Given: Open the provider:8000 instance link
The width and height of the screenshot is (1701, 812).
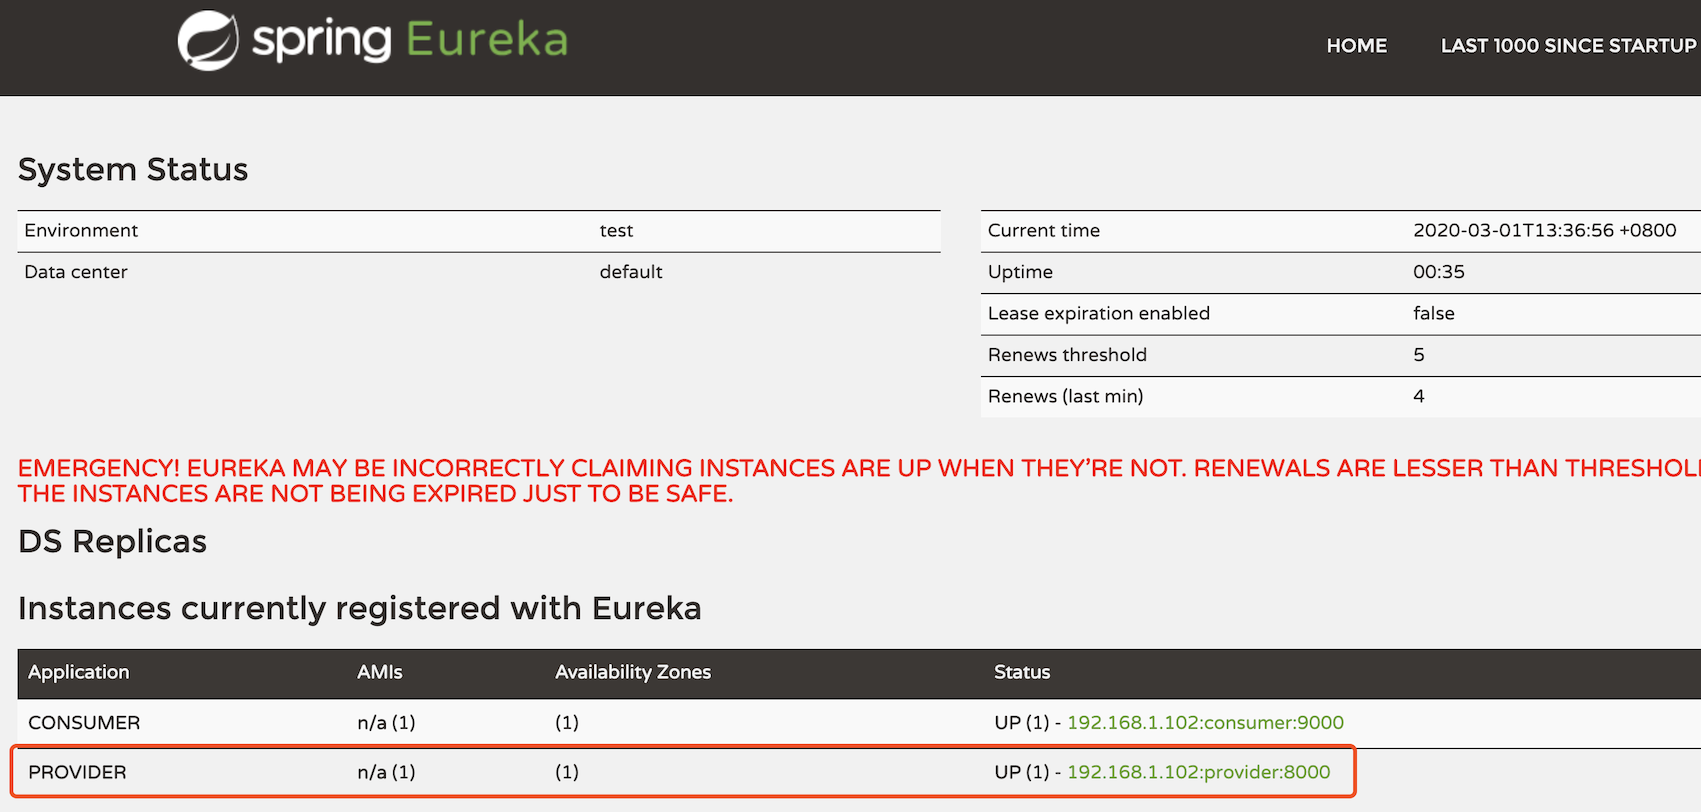Looking at the screenshot, I should click(1198, 772).
